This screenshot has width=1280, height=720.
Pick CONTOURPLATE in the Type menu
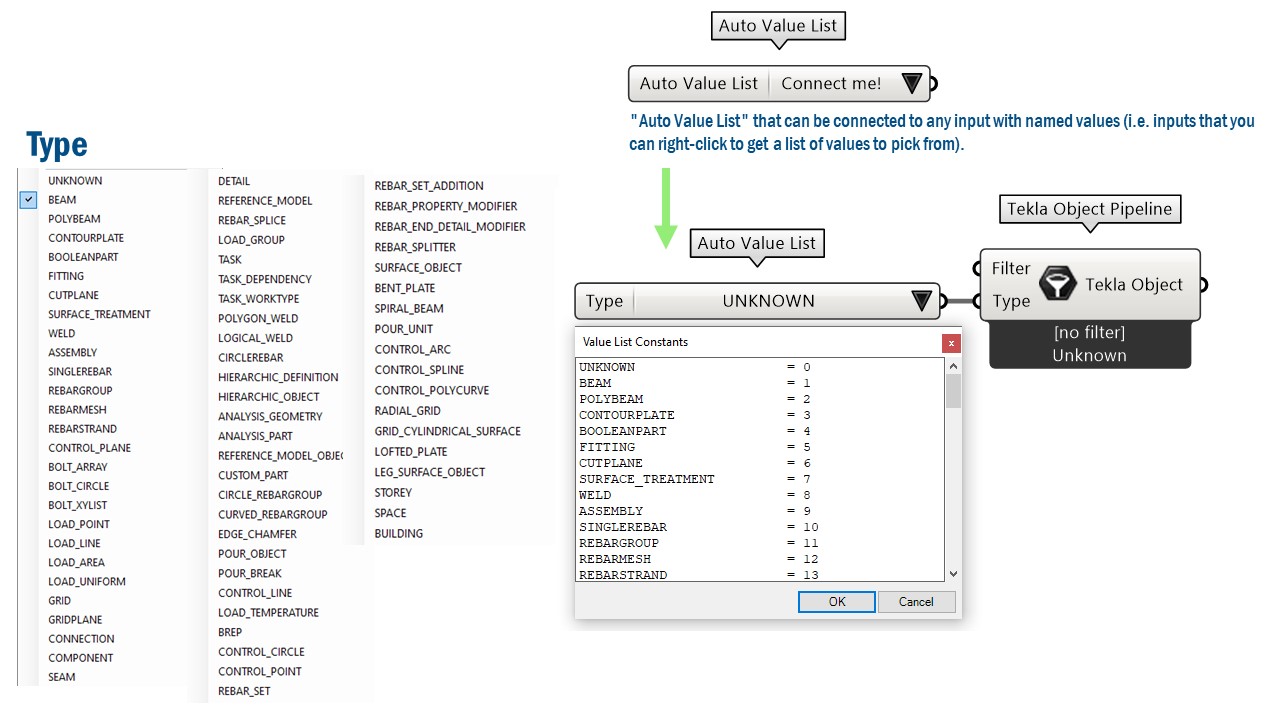pos(86,238)
